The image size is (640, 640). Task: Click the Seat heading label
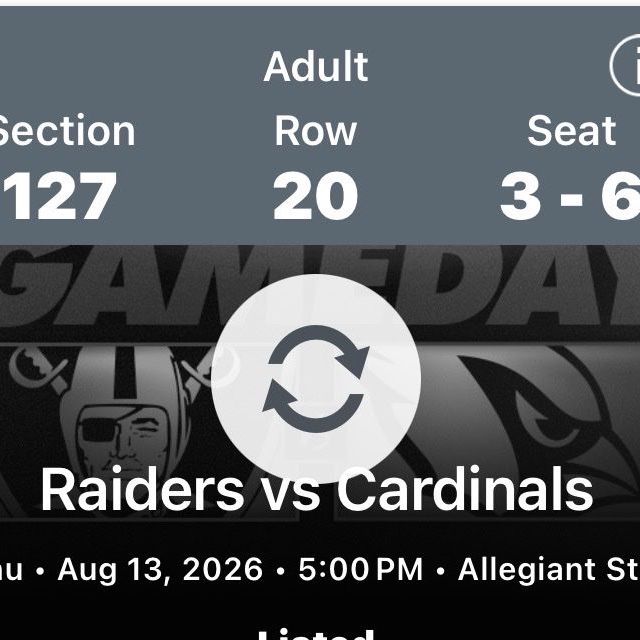point(571,131)
